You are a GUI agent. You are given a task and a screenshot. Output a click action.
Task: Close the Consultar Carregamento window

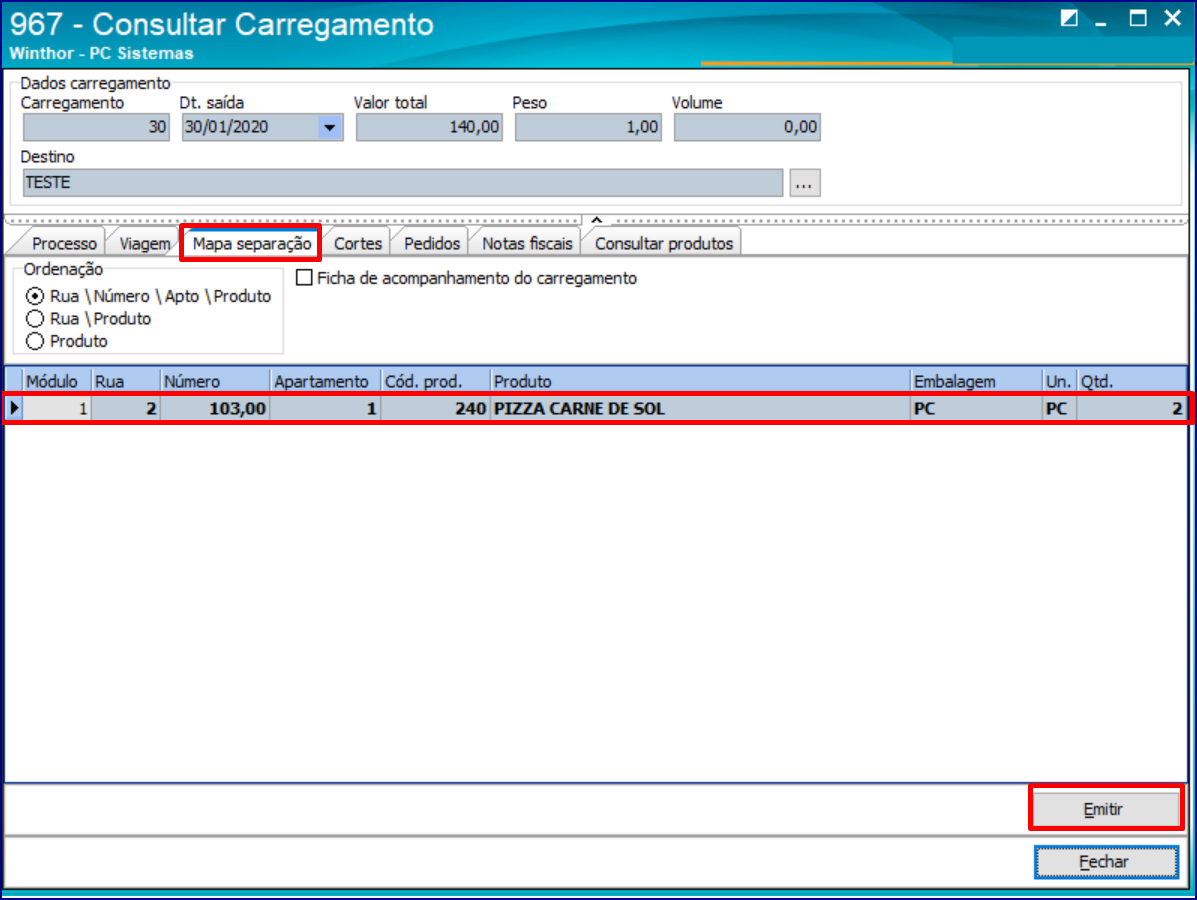click(x=1173, y=18)
